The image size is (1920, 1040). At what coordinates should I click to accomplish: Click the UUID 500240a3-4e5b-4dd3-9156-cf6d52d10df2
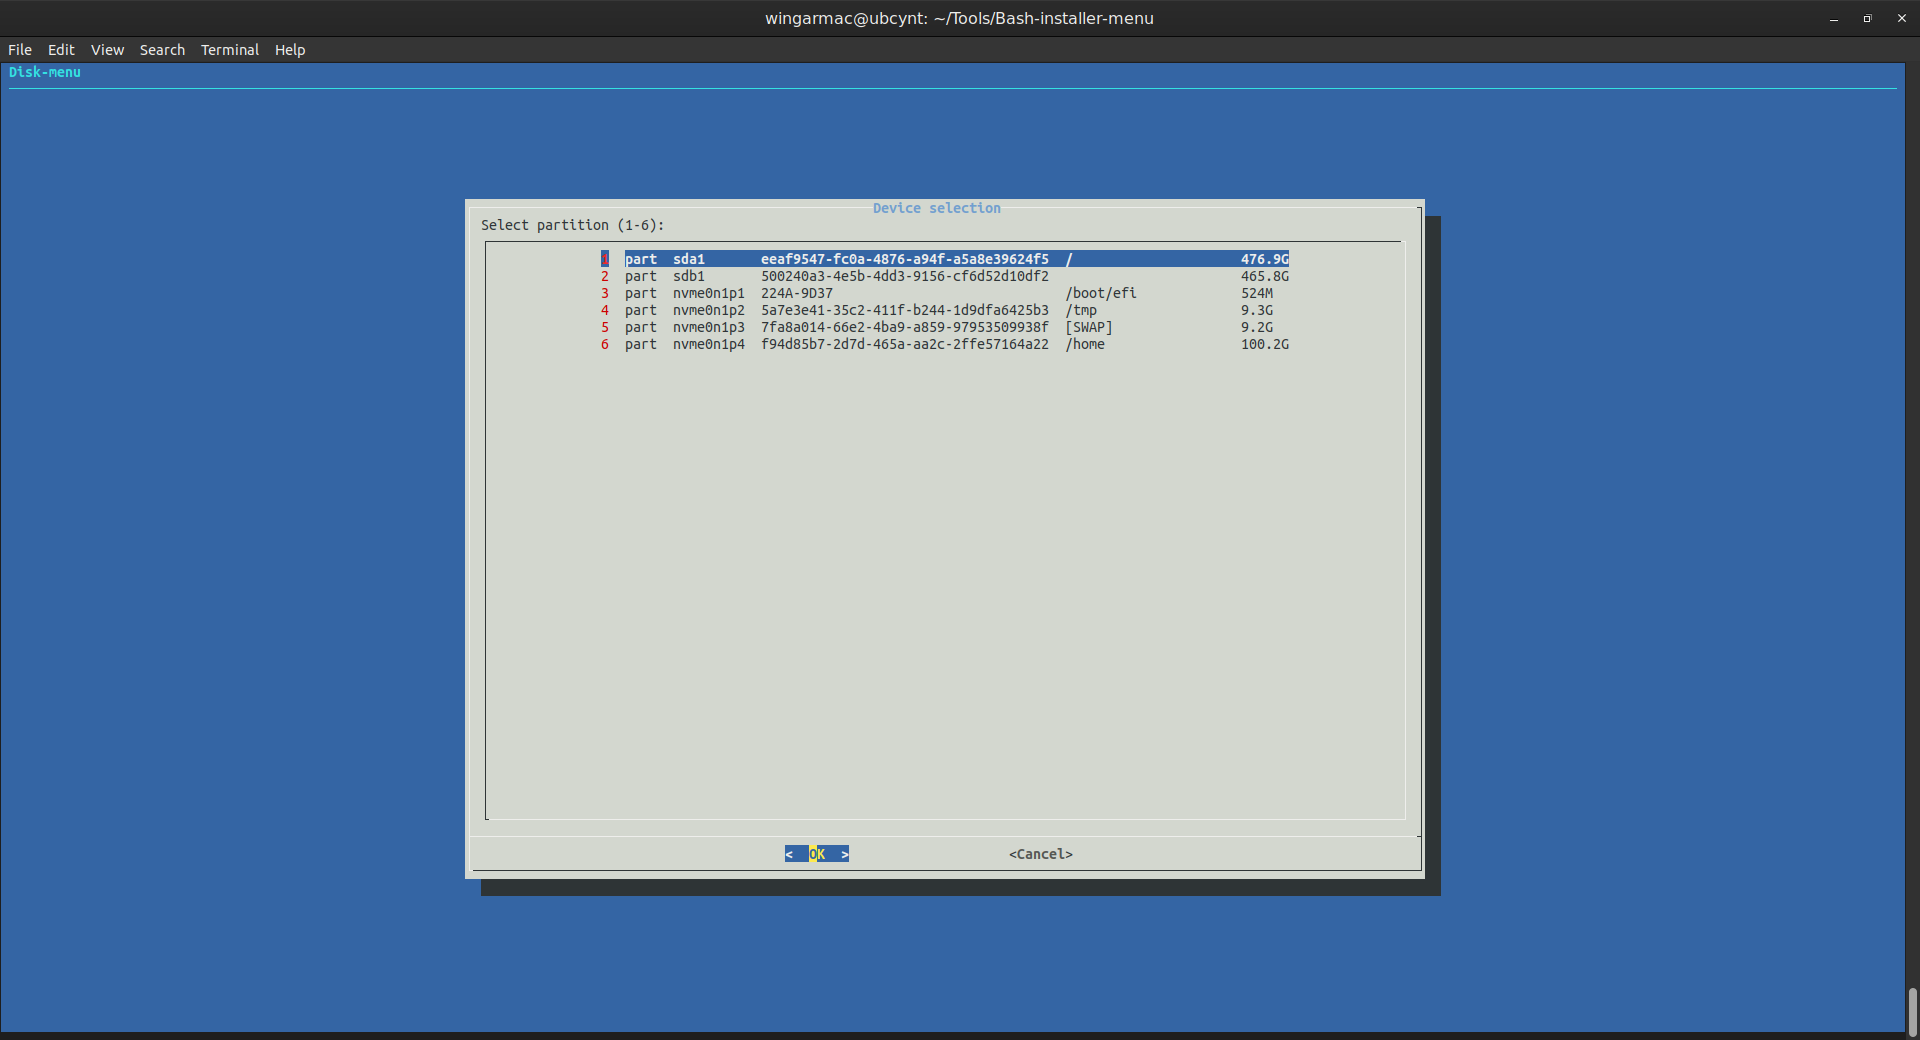click(905, 276)
